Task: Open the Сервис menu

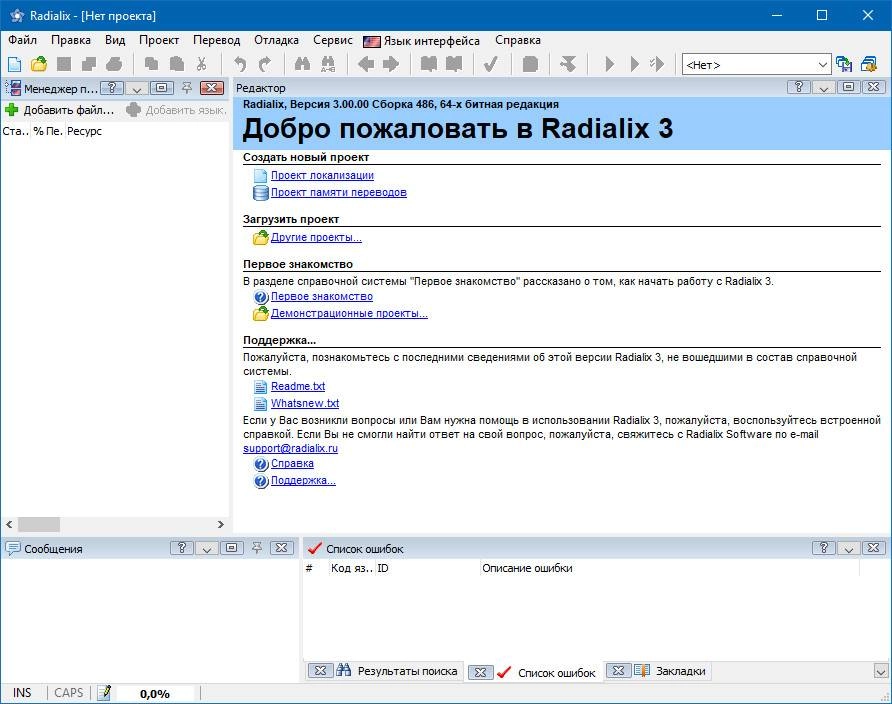Action: click(x=332, y=40)
